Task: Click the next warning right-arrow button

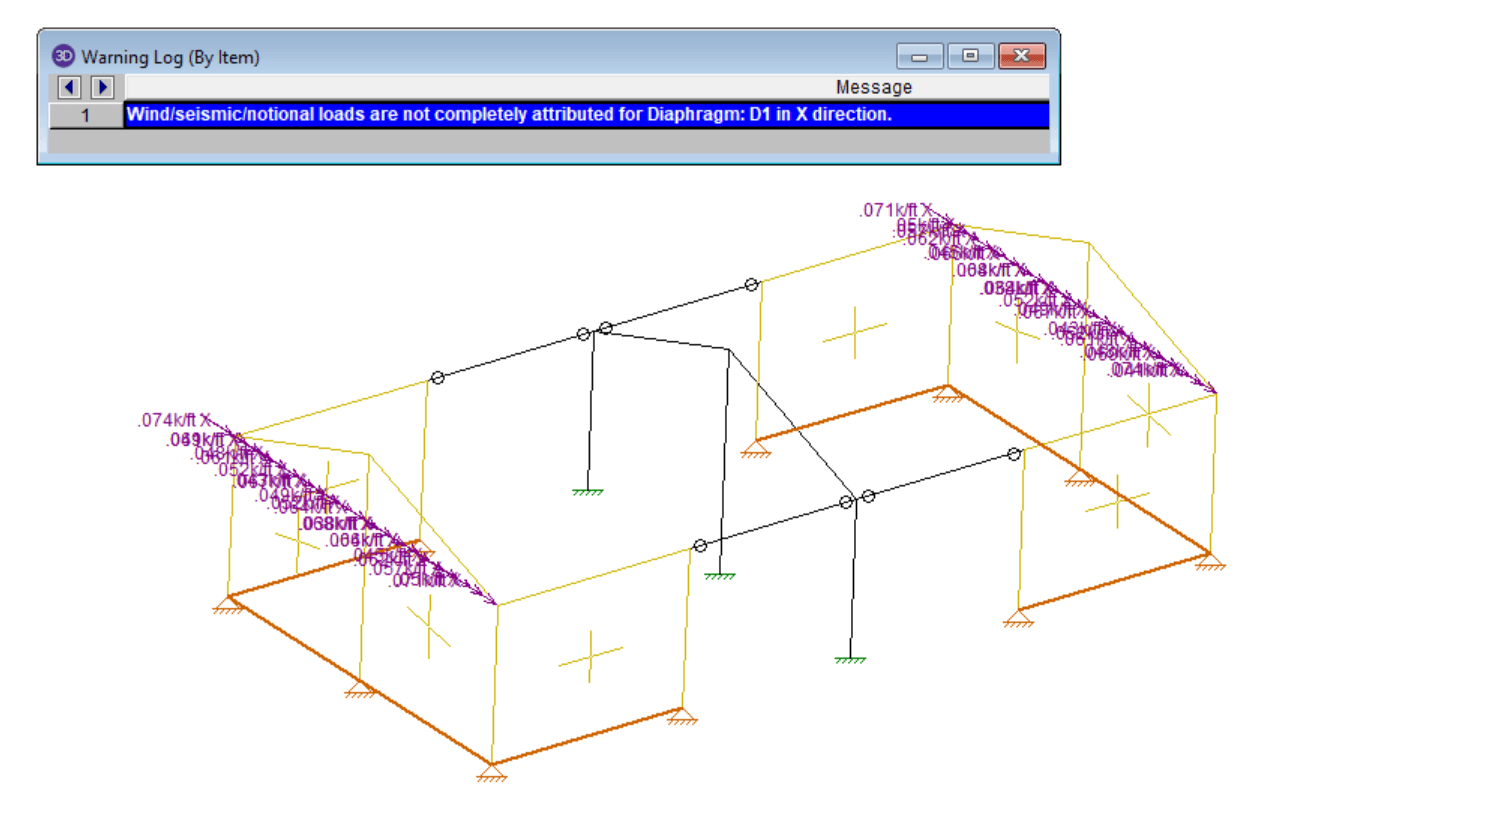Action: point(102,87)
